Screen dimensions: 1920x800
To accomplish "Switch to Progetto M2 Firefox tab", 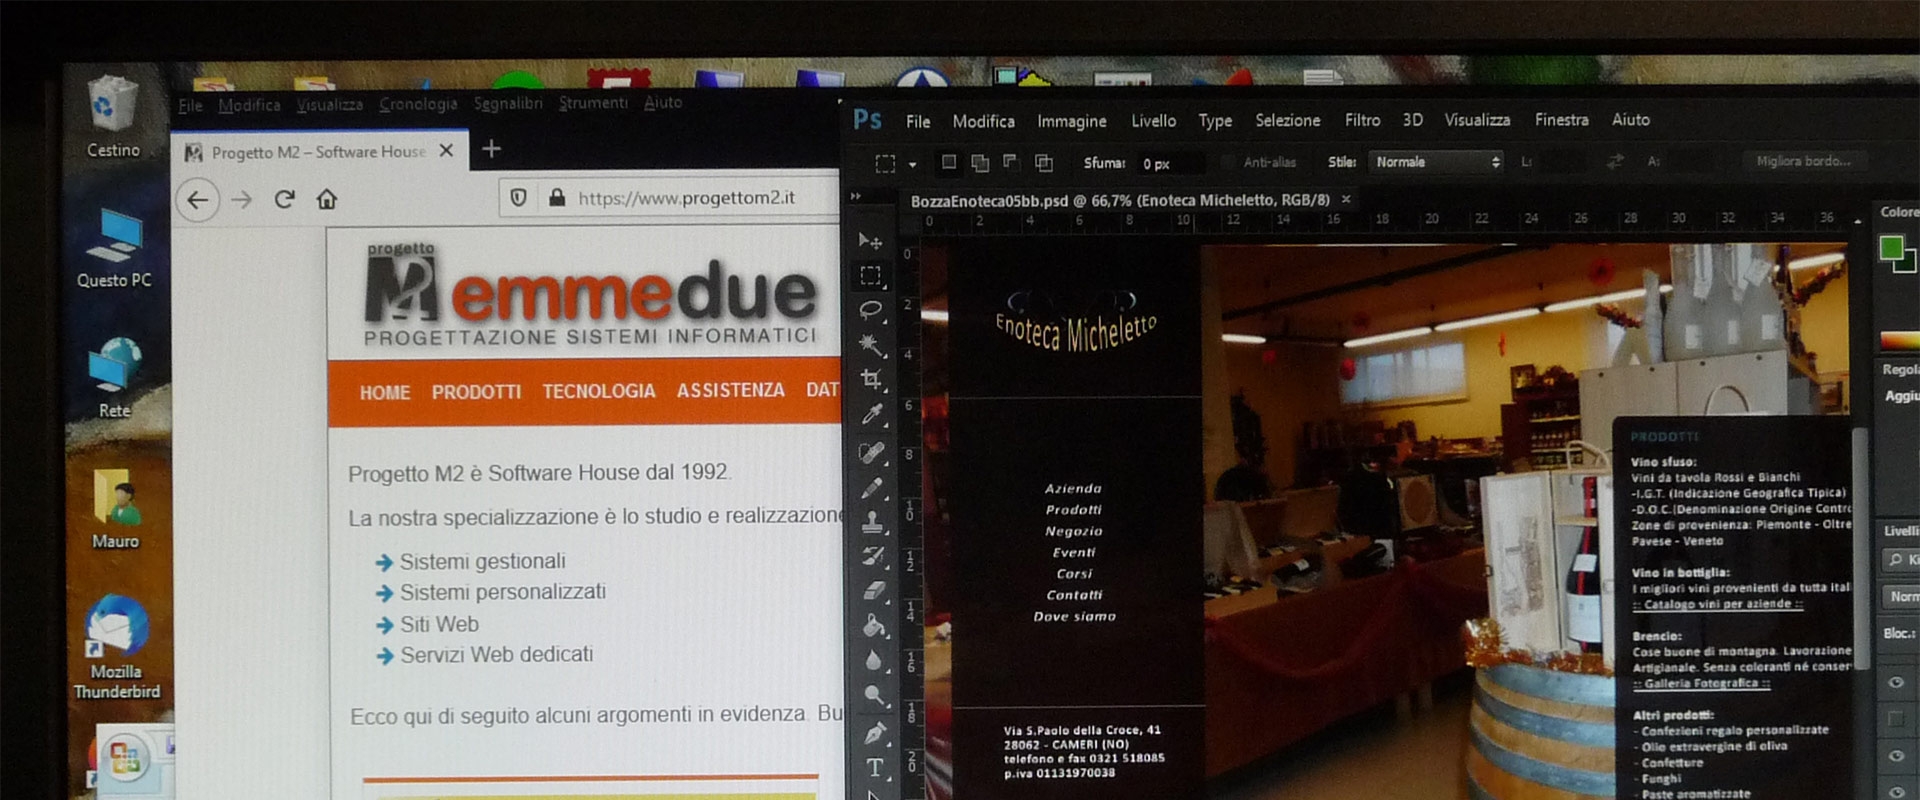I will coord(318,152).
